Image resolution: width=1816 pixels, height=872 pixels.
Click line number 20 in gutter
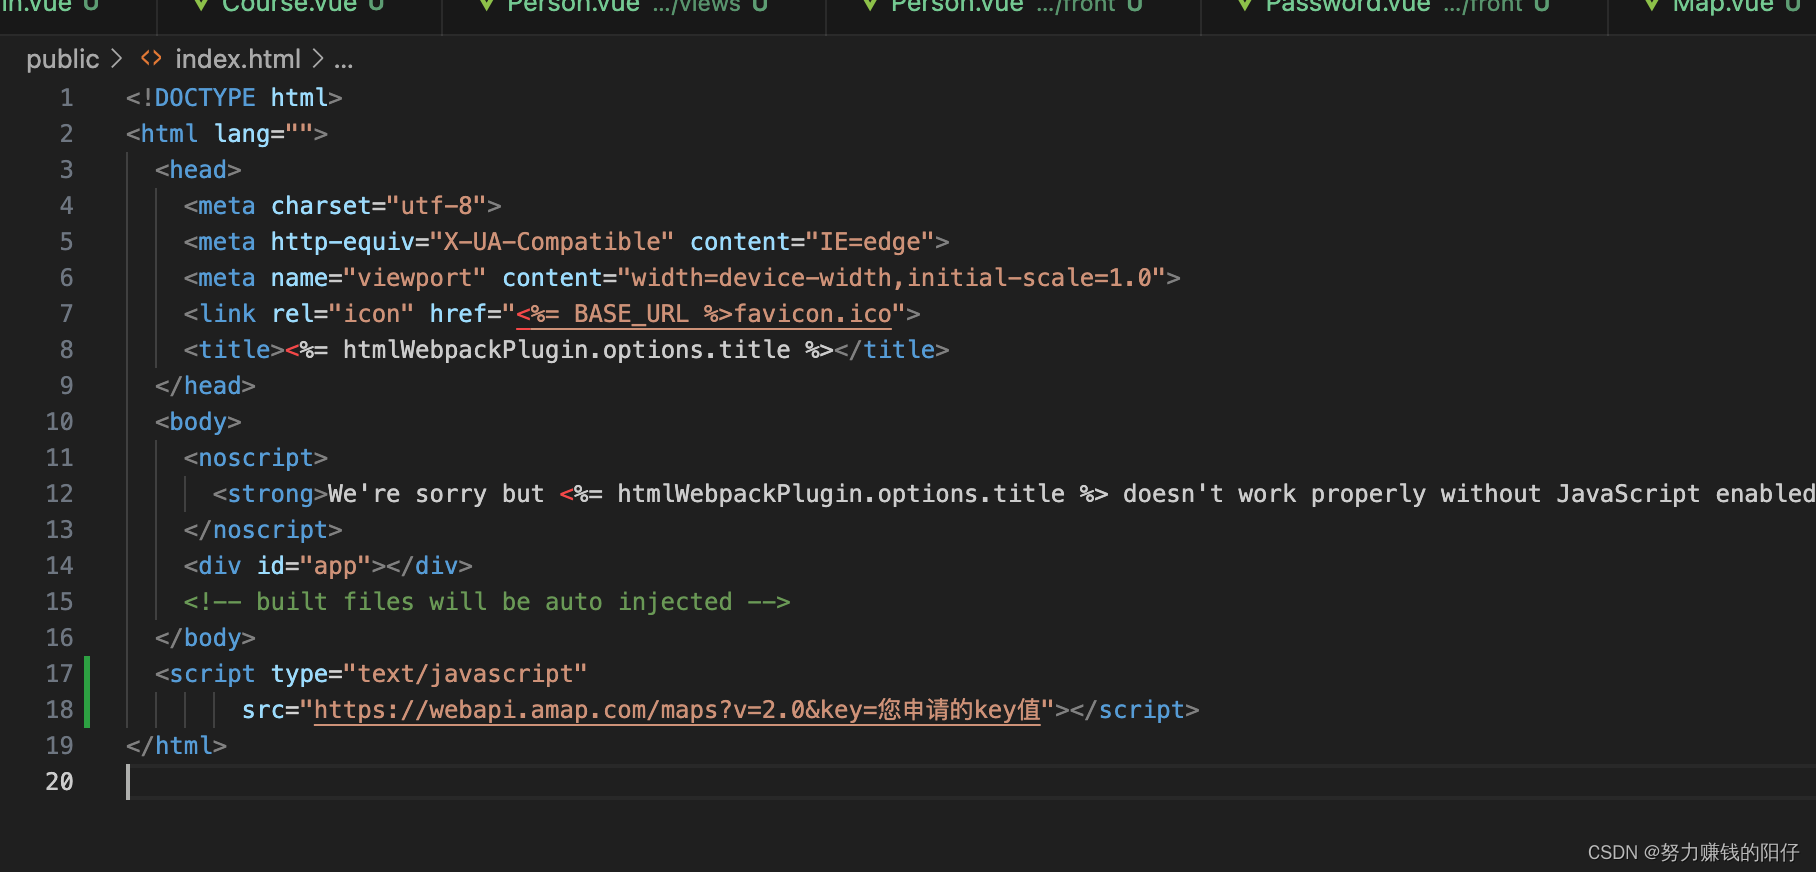(x=59, y=782)
